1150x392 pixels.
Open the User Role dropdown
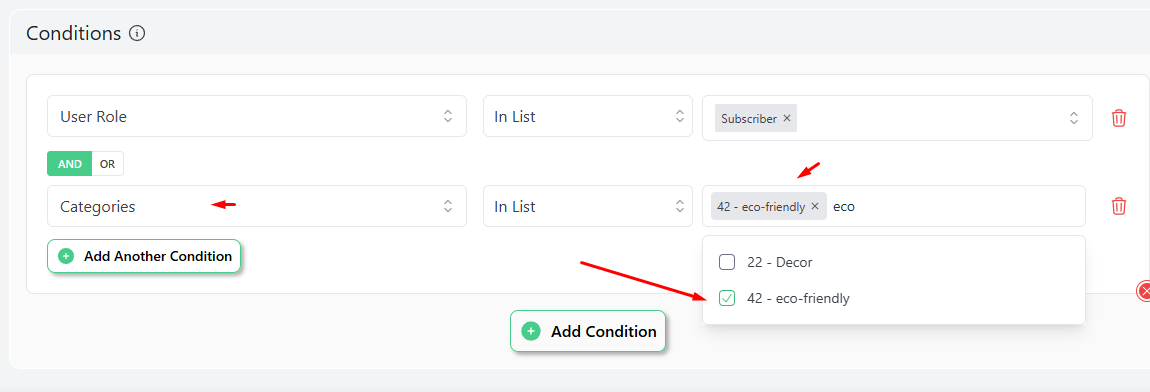pos(257,116)
